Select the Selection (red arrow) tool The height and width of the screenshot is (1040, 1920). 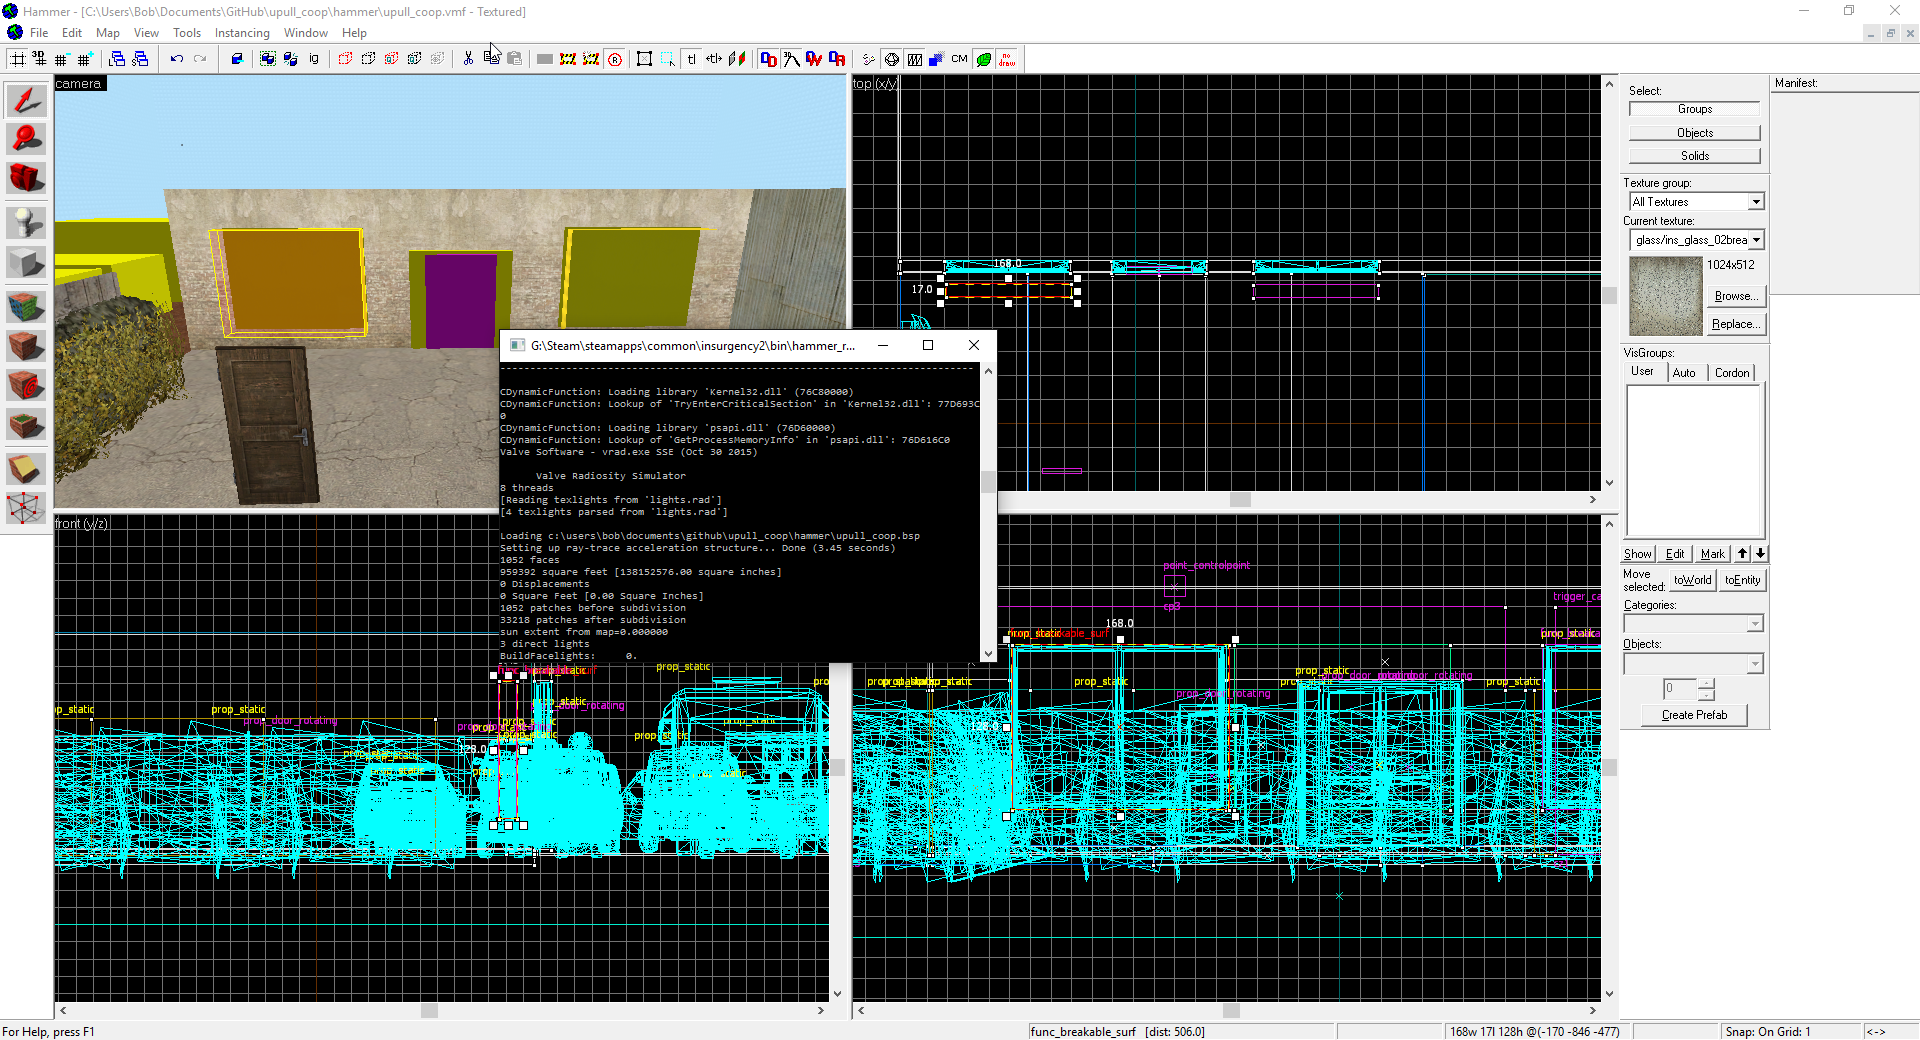26,100
